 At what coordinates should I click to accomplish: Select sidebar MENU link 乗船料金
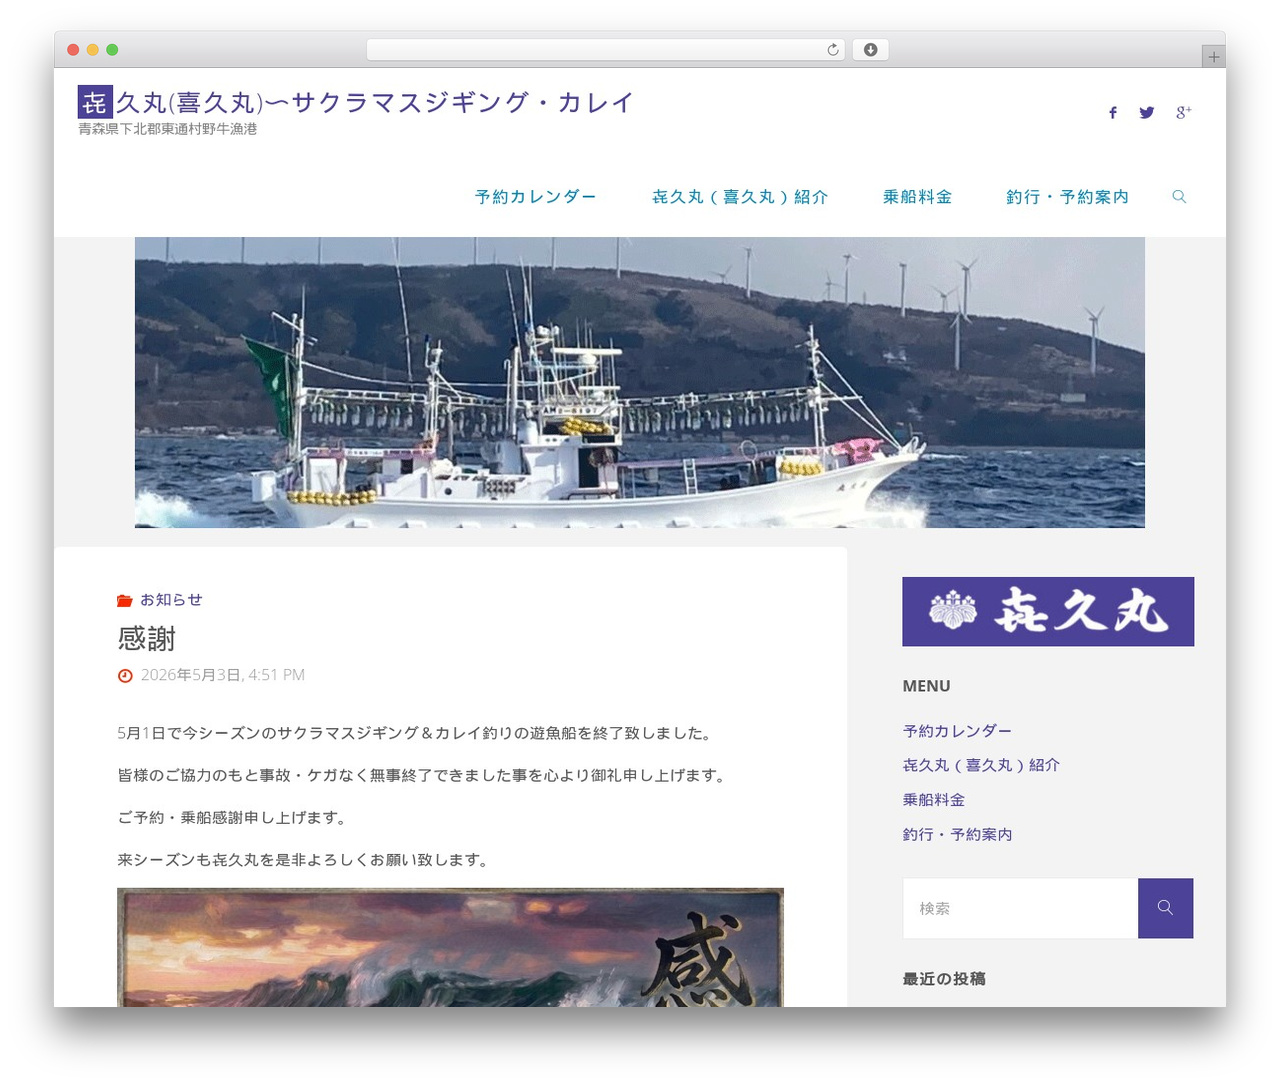pyautogui.click(x=934, y=800)
